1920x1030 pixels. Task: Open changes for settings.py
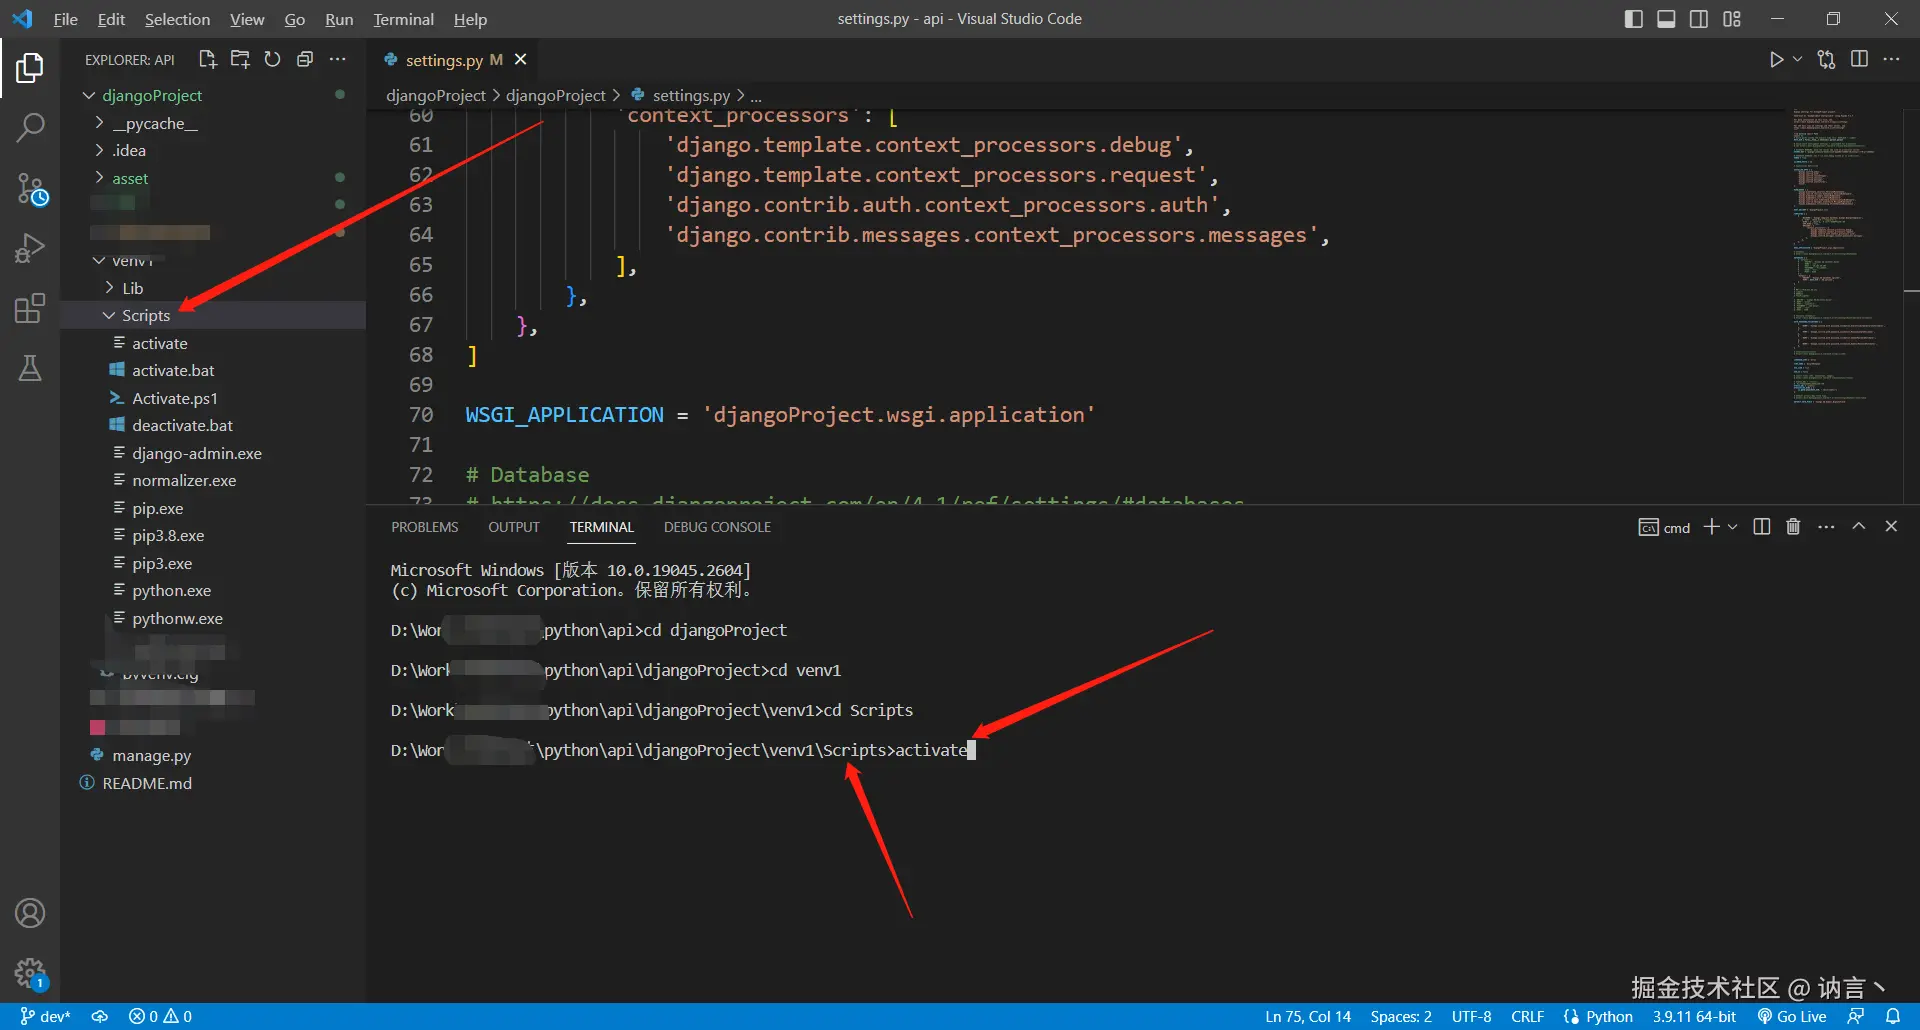pos(1826,59)
